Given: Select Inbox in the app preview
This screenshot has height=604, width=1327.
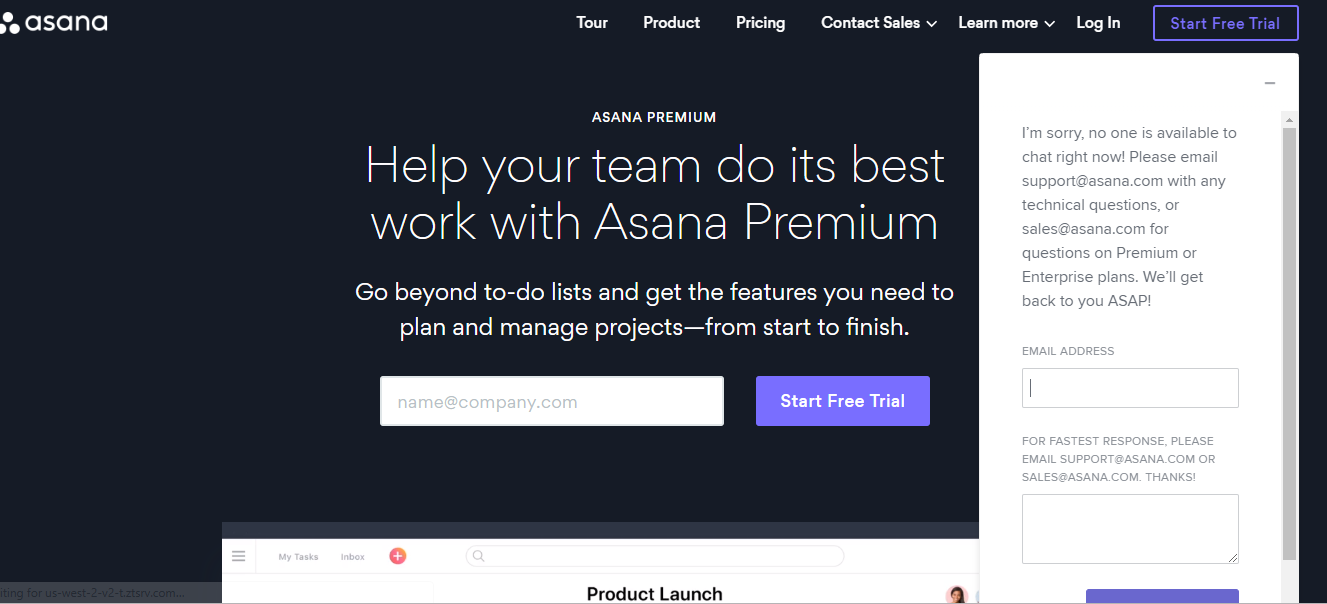Looking at the screenshot, I should coord(353,557).
